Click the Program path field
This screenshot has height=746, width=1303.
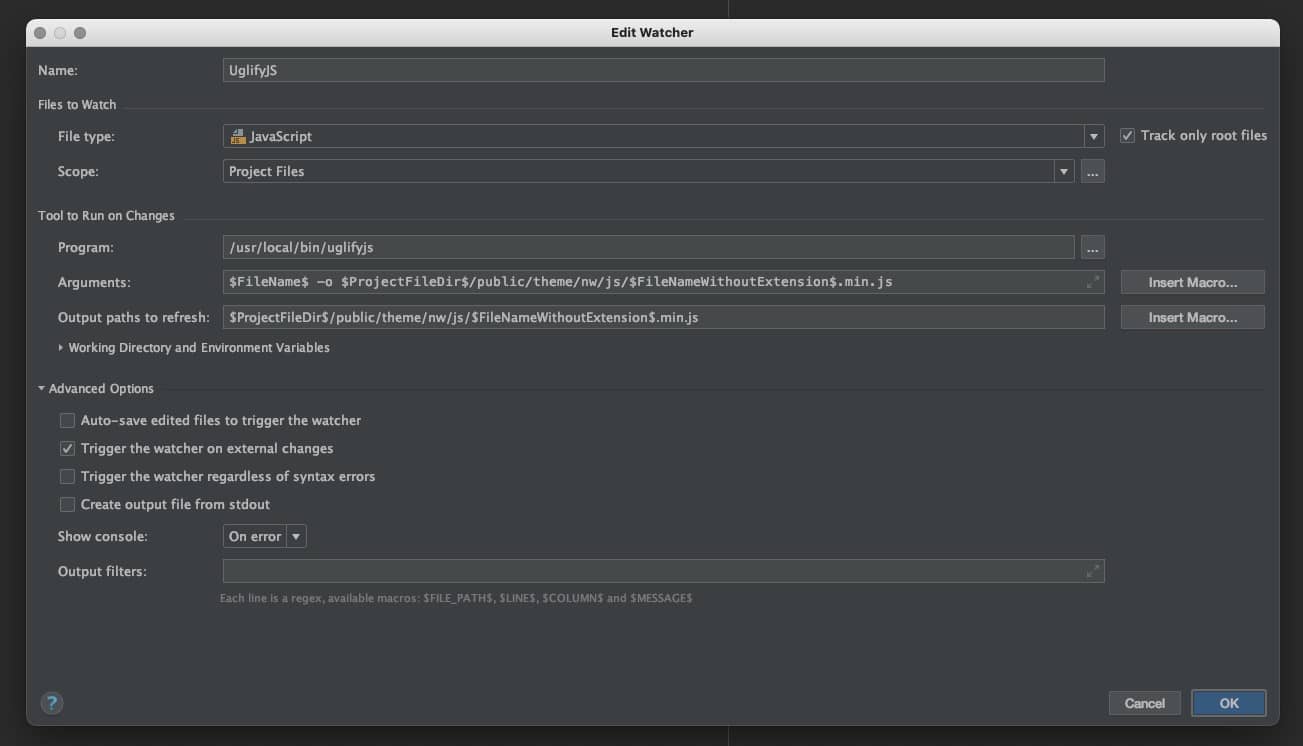coord(648,247)
